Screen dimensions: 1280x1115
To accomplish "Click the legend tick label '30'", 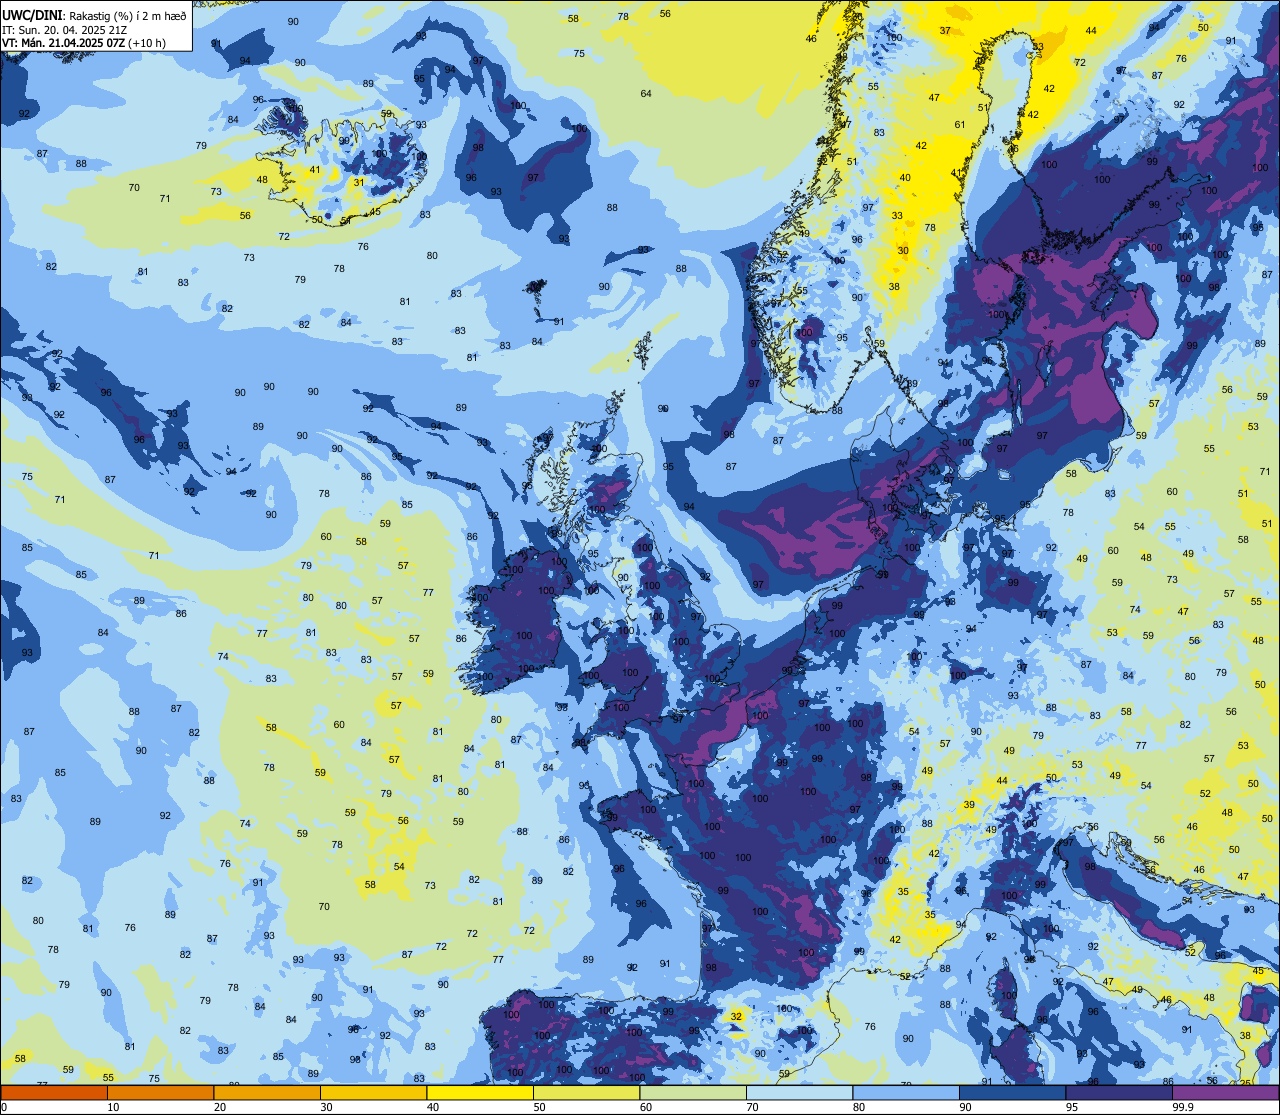I will 326,1107.
